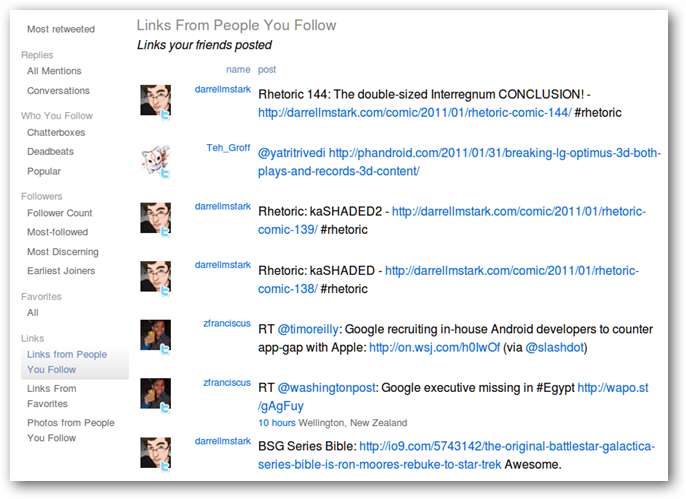Click darrellmstark avatar on kaSHADED2 post

(154, 218)
